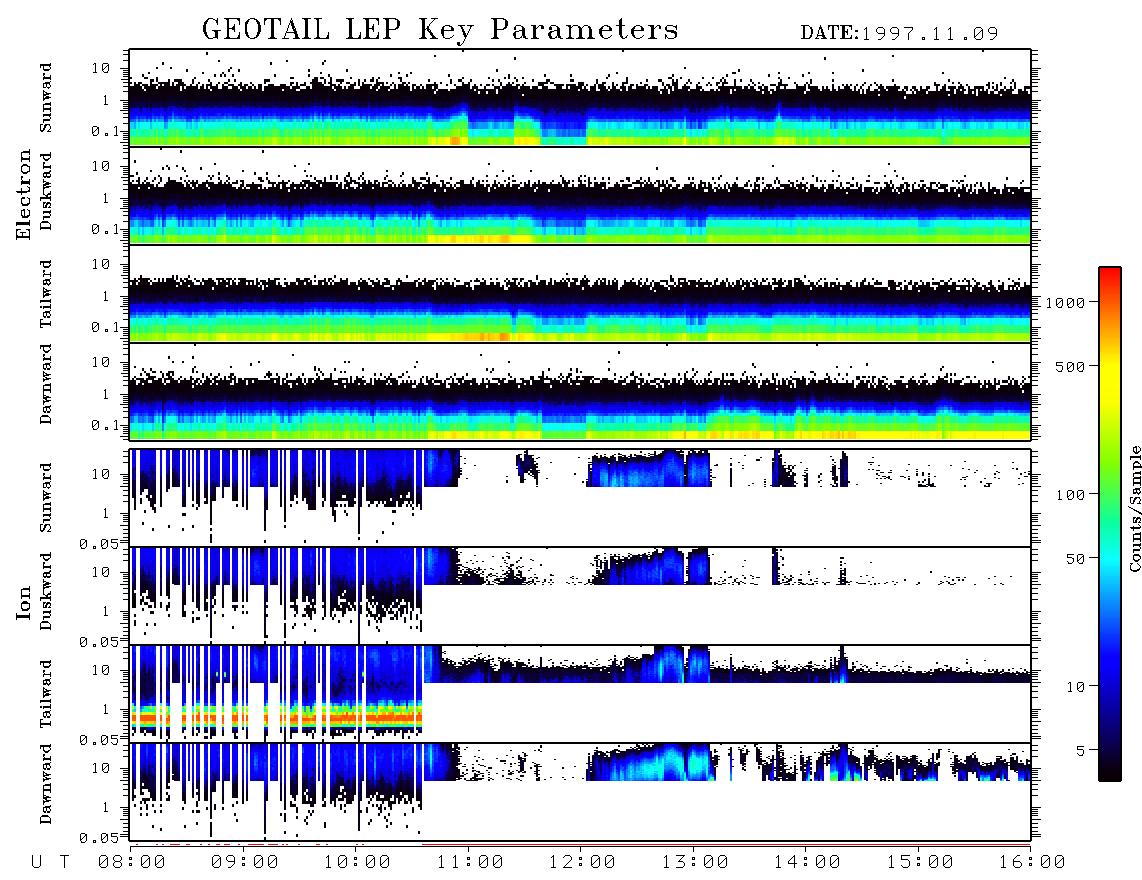
Task: Click the U T time axis label
Action: [x=50, y=863]
